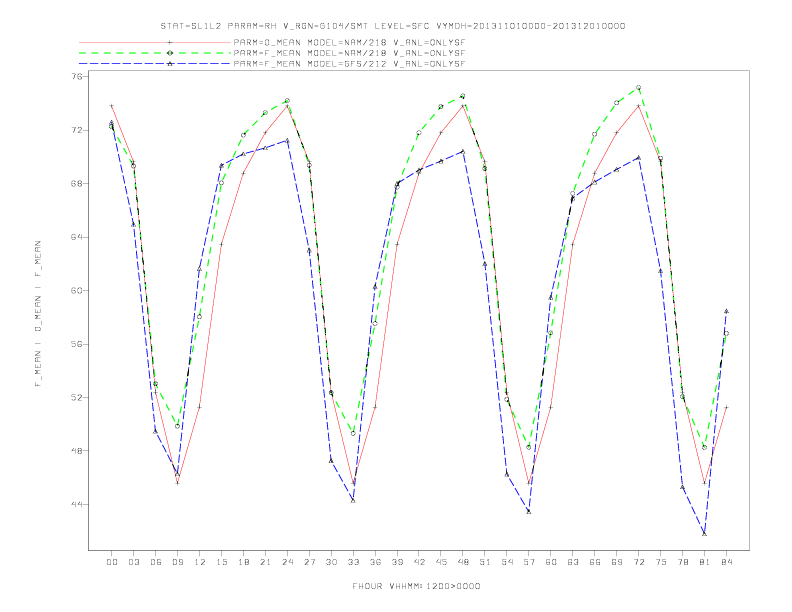The width and height of the screenshot is (792, 612).
Task: Click the lowest blue triangle marker at hour 81
Action: pyautogui.click(x=704, y=534)
